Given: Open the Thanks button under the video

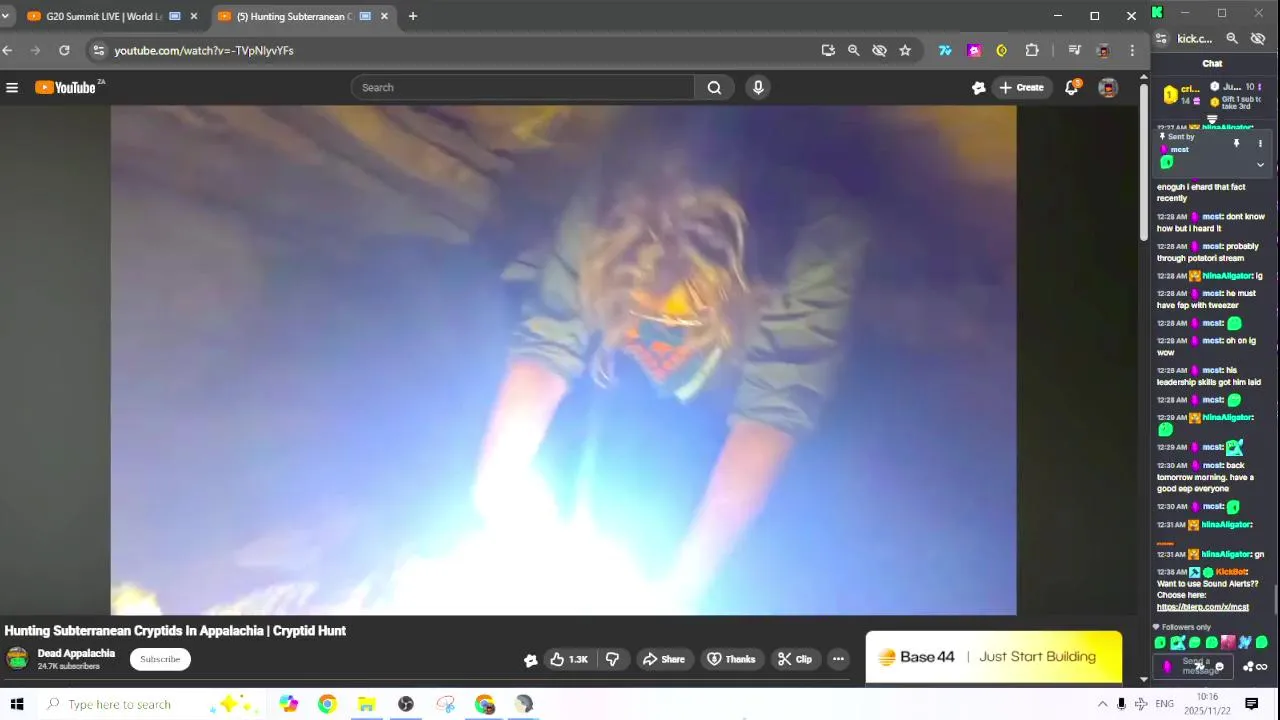Looking at the screenshot, I should 732,659.
